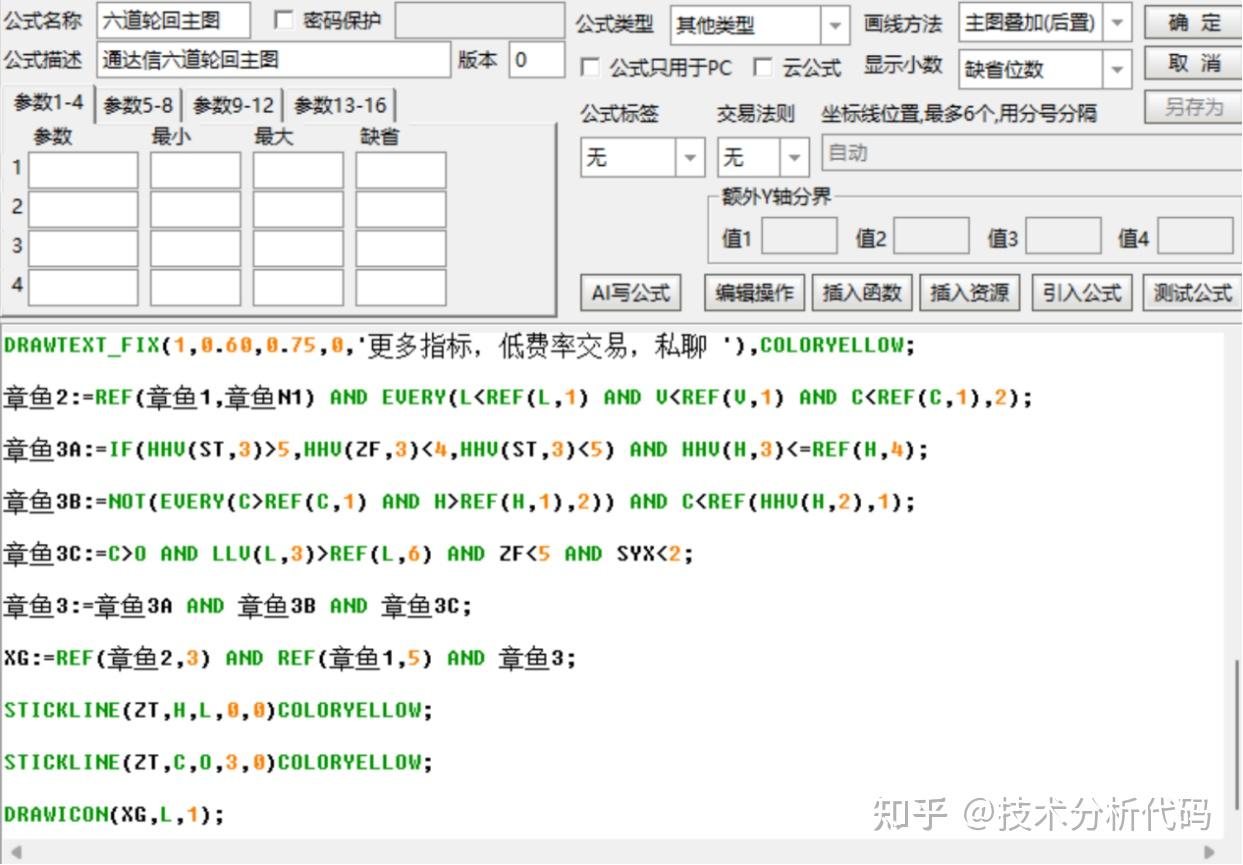The width and height of the screenshot is (1243, 865).
Task: Click the 值2 Y-axis field
Action: (x=931, y=237)
